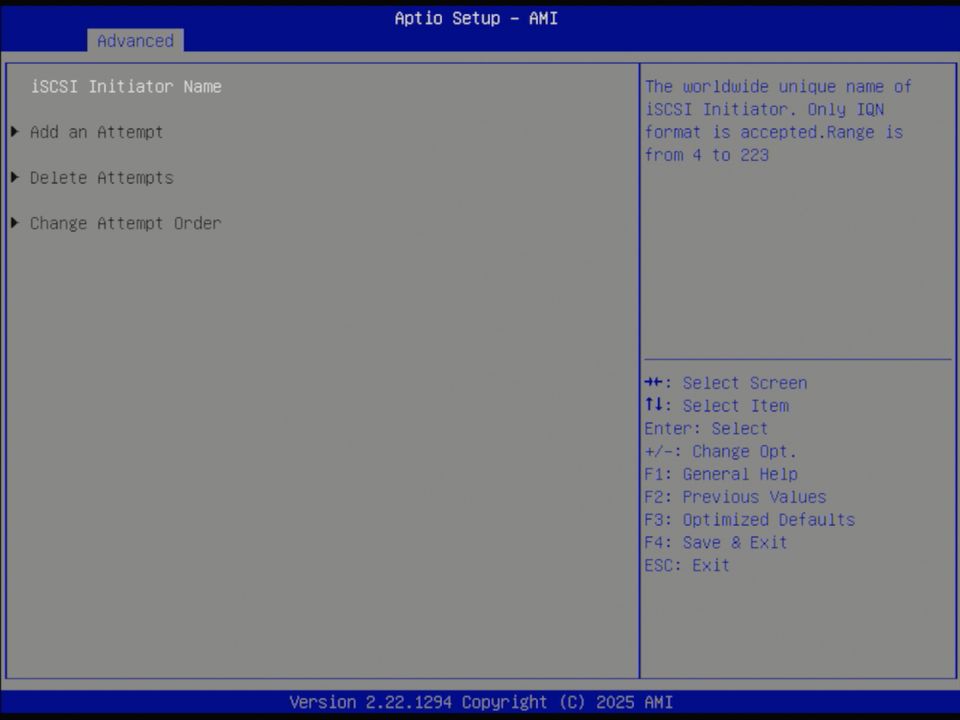Screen dimensions: 960x720
Task: Expand the Delete Attempts submenu
Action: pyautogui.click(x=101, y=177)
